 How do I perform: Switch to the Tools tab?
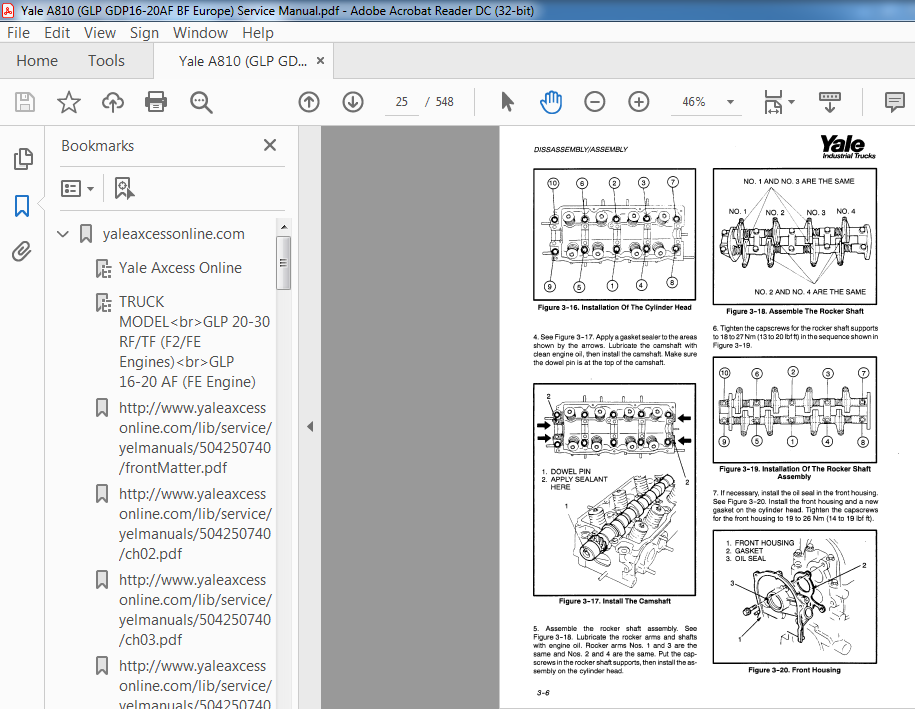click(106, 61)
